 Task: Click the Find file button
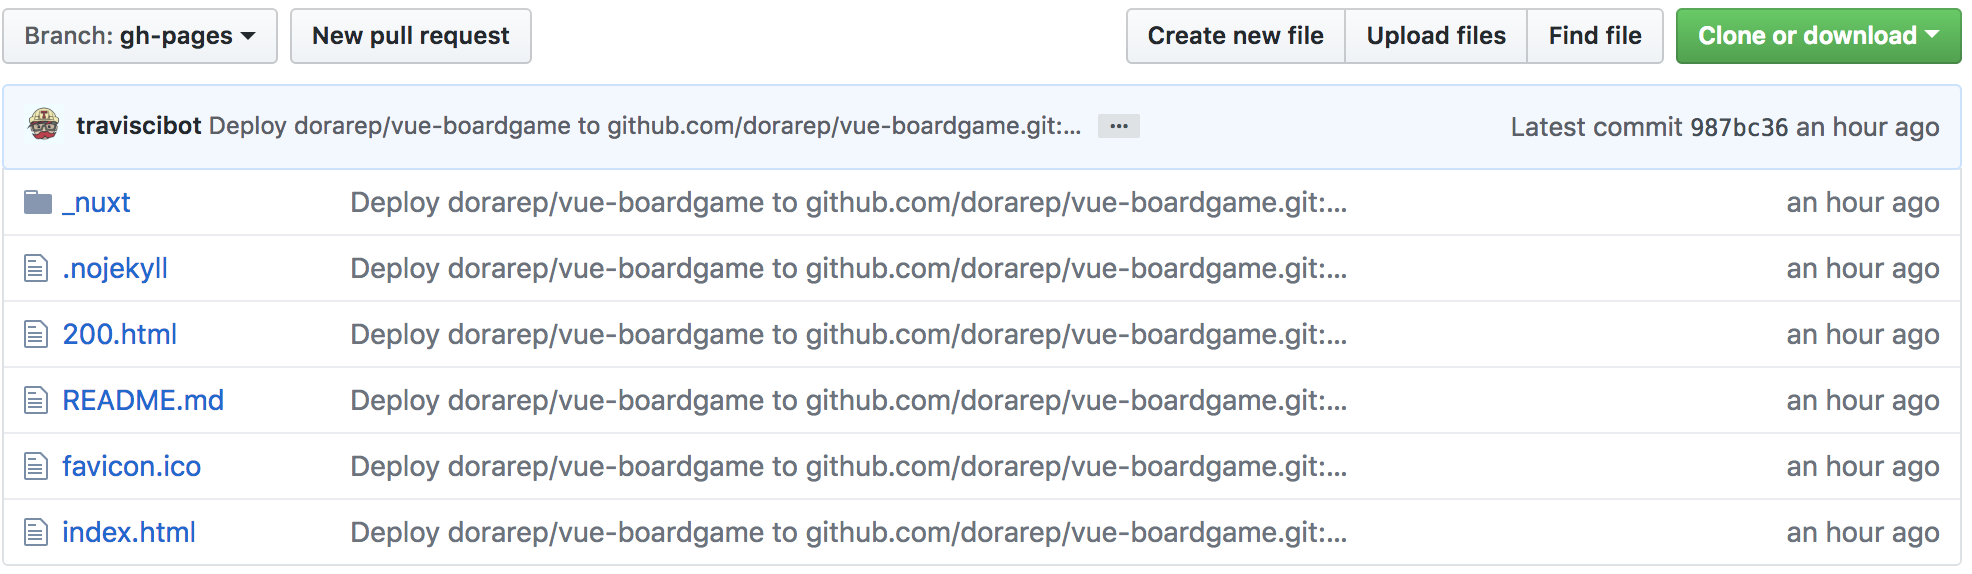(1595, 36)
